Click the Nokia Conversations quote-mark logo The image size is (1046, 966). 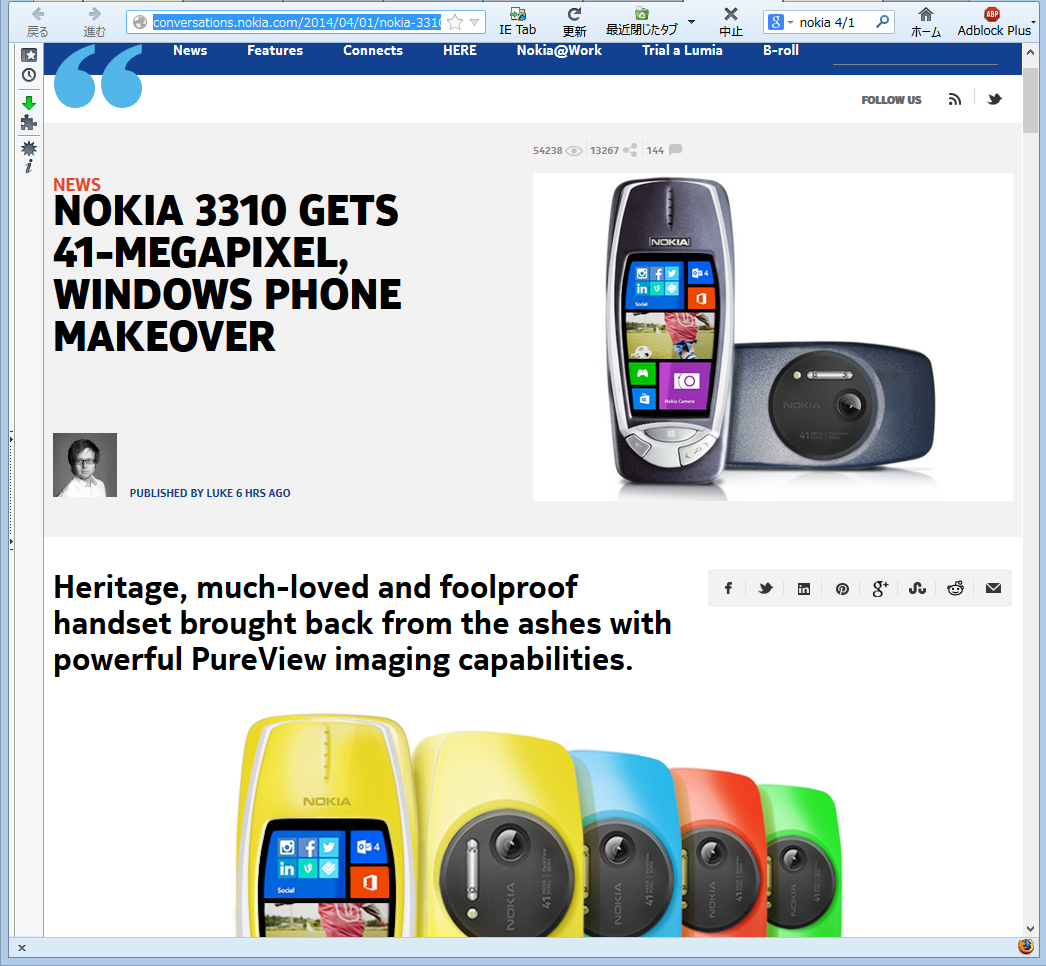pos(98,75)
